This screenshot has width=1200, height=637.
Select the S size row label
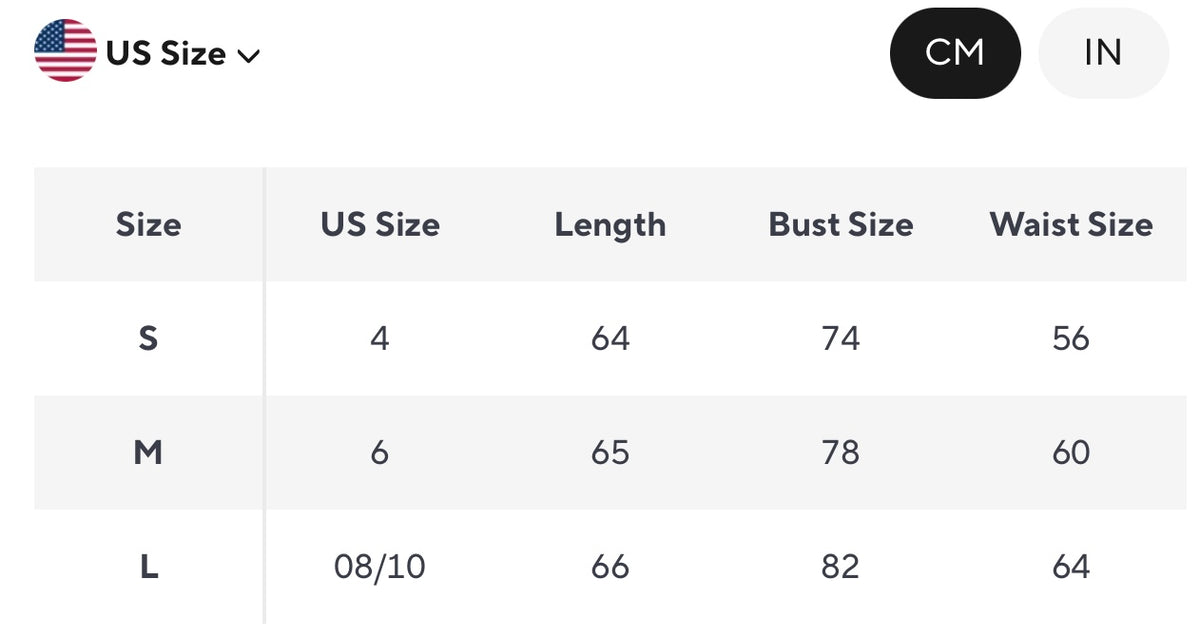pos(148,339)
